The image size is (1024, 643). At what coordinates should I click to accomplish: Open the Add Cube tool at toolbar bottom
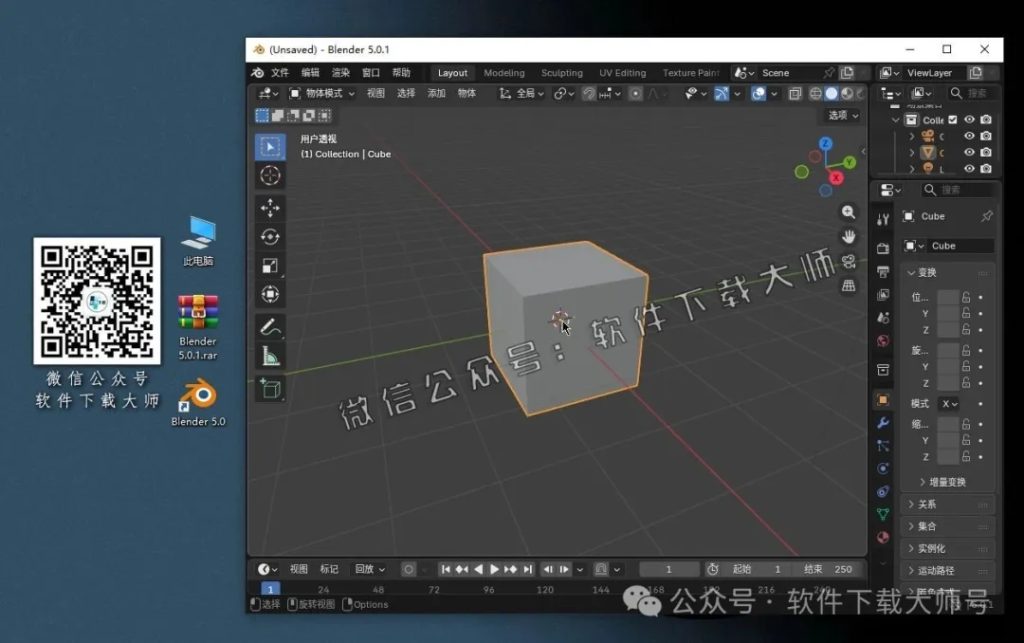click(x=270, y=389)
